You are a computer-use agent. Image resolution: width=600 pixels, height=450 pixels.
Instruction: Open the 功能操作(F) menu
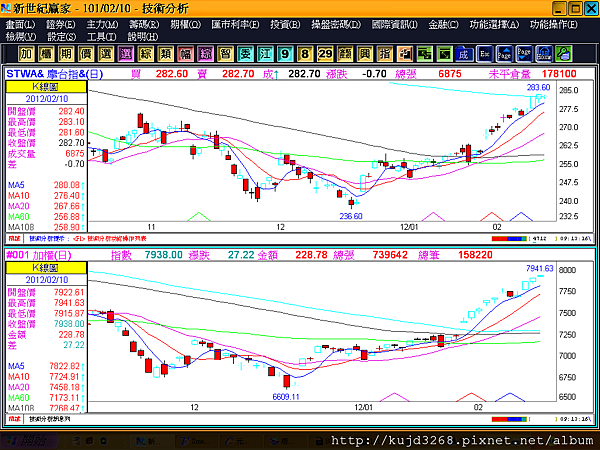pos(553,24)
